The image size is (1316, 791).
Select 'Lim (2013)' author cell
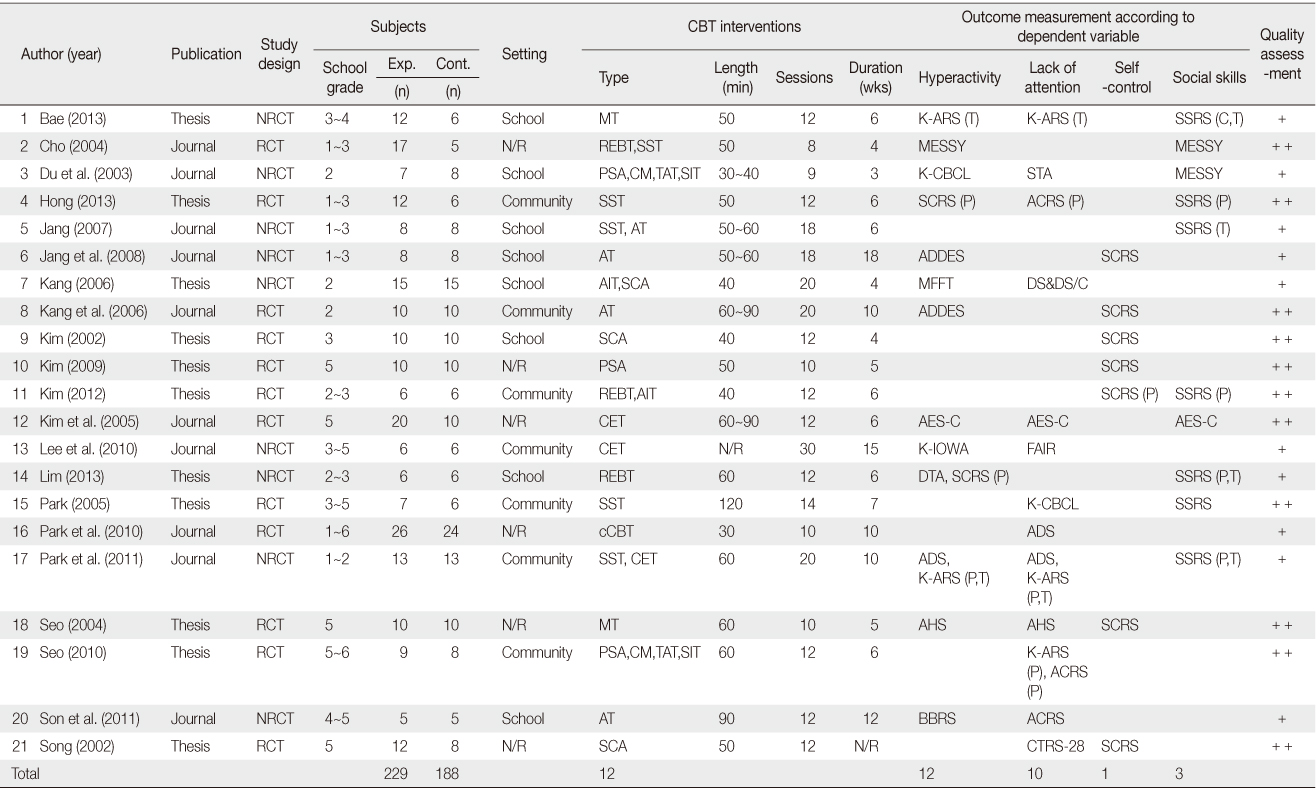[x=72, y=477]
